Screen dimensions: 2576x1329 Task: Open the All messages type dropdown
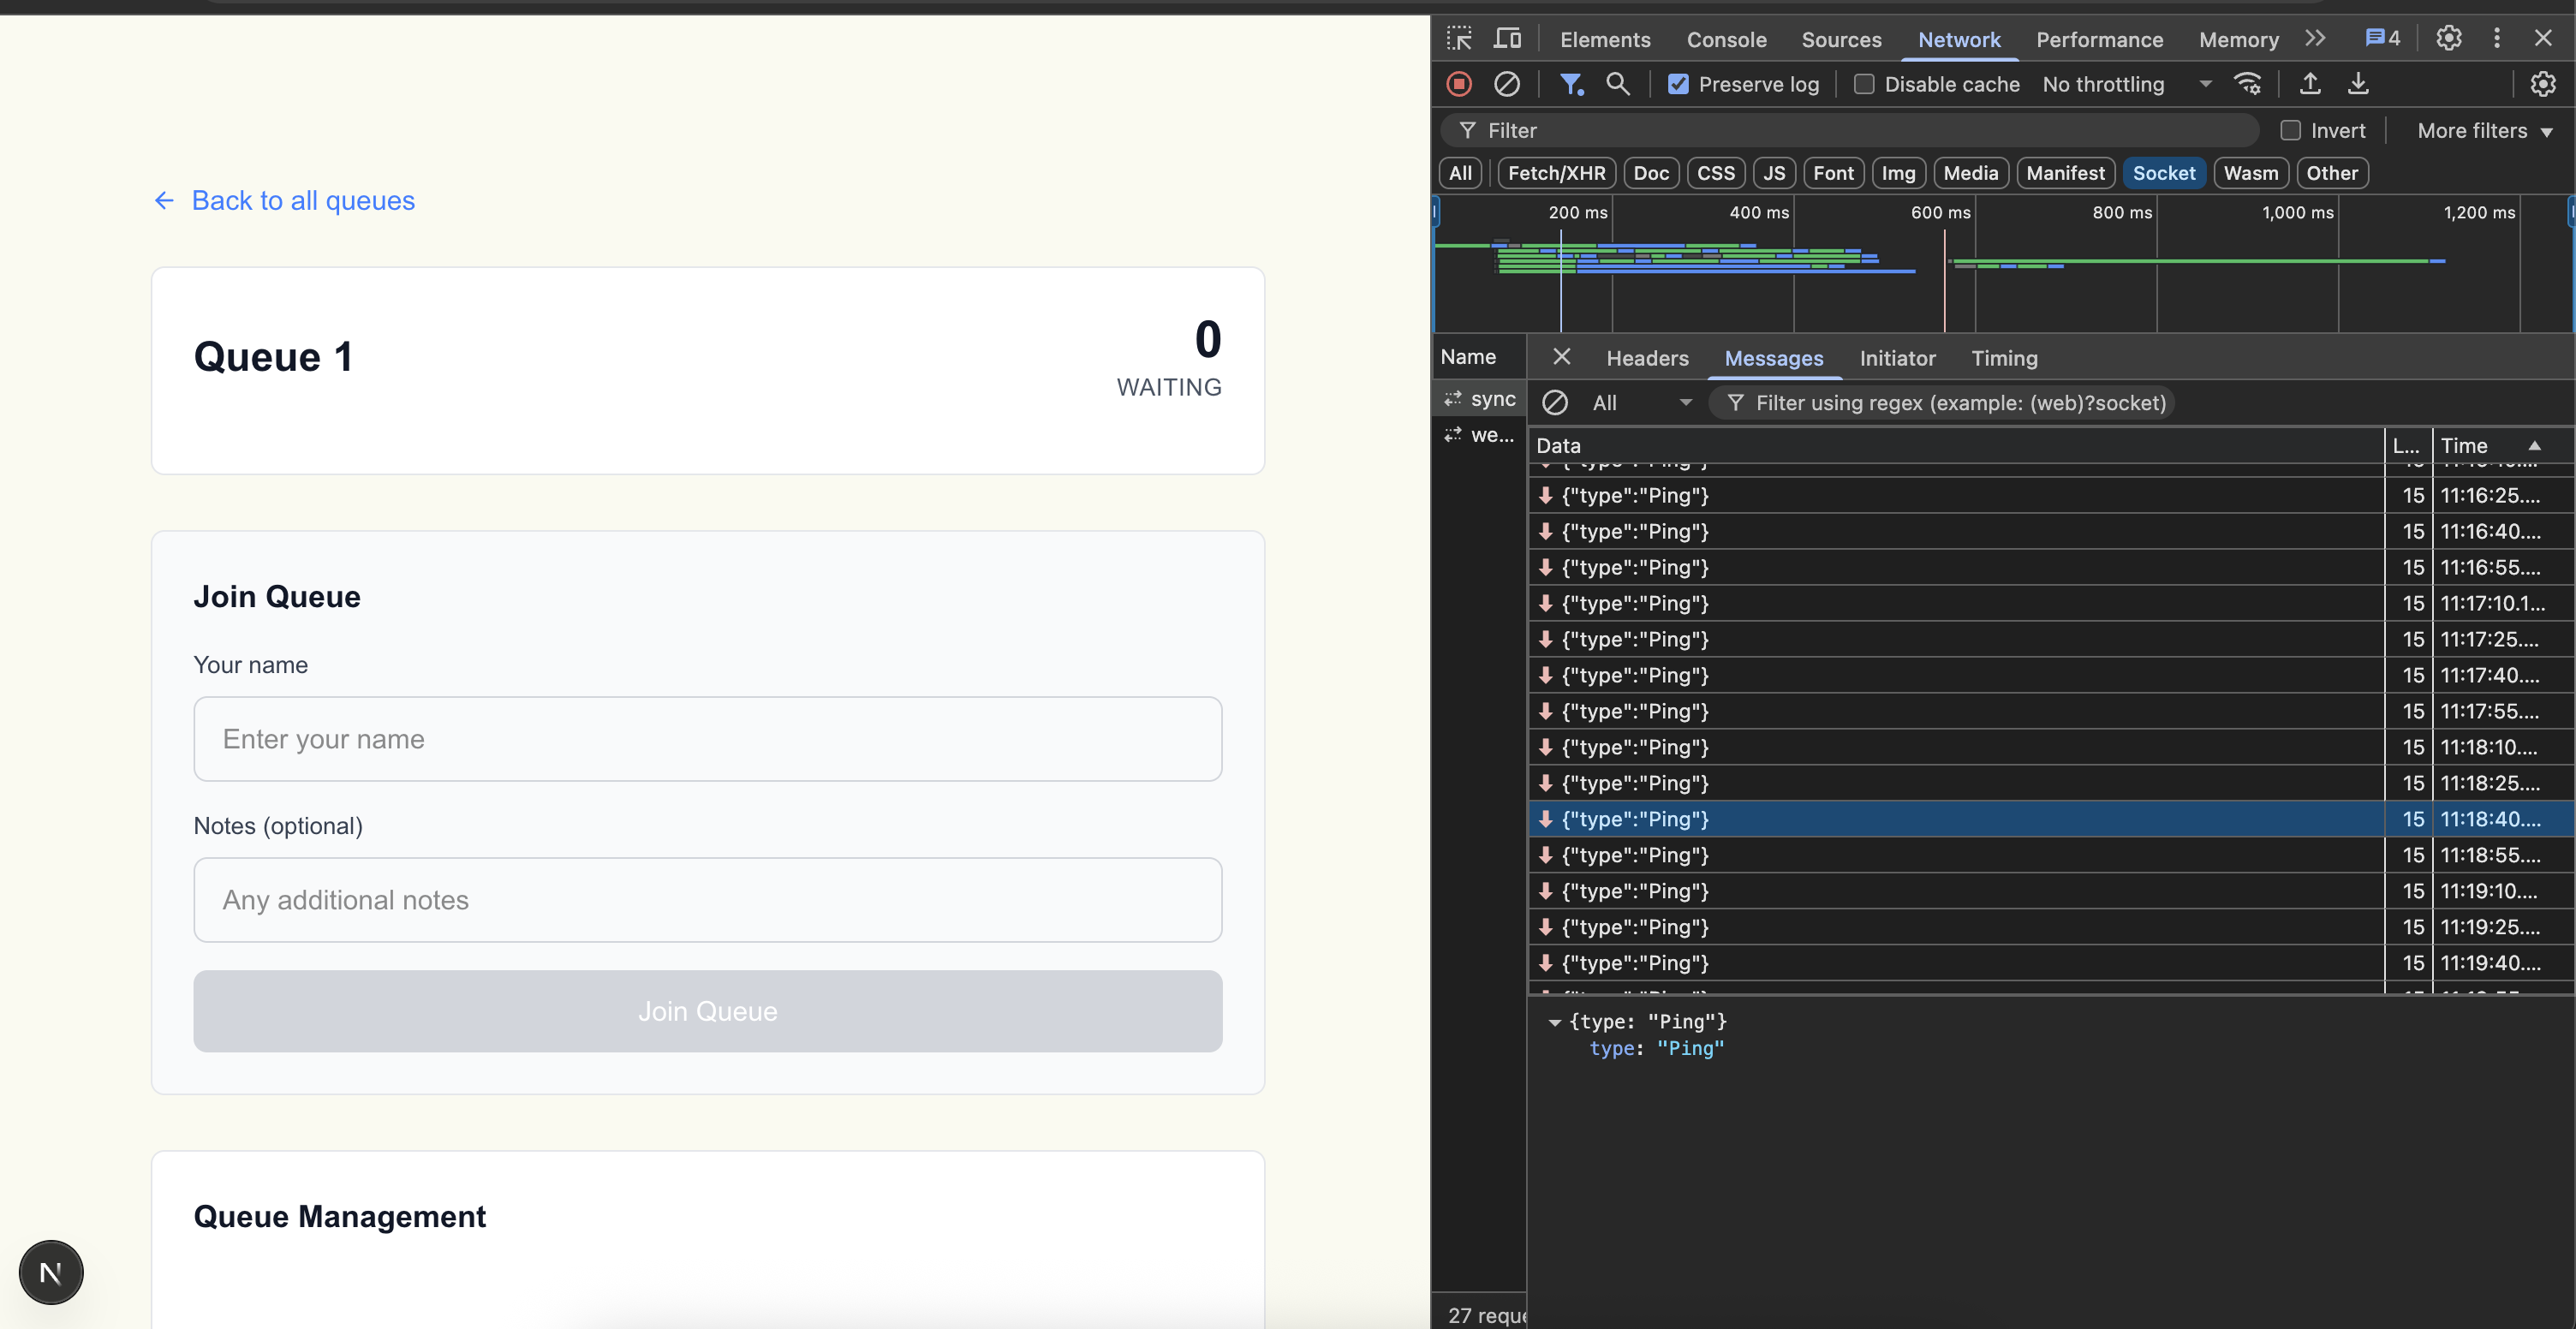pos(1642,403)
